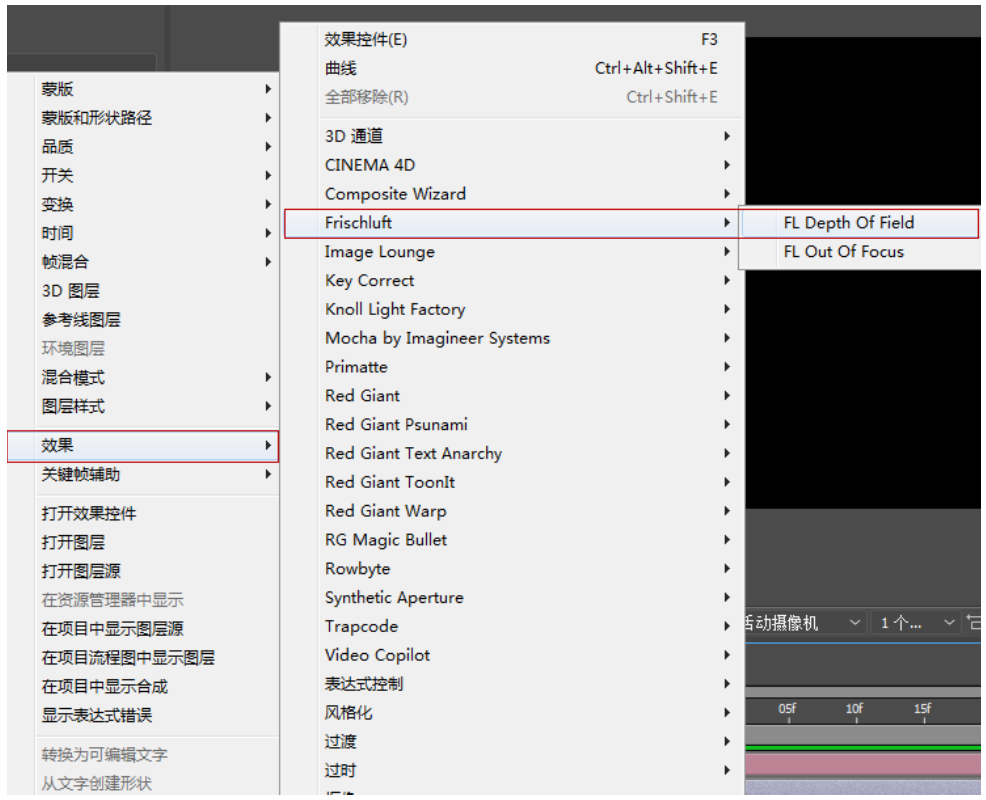Screen dimensions: 986x800
Task: Expand the Synthetic Aperture category
Action: coord(512,598)
